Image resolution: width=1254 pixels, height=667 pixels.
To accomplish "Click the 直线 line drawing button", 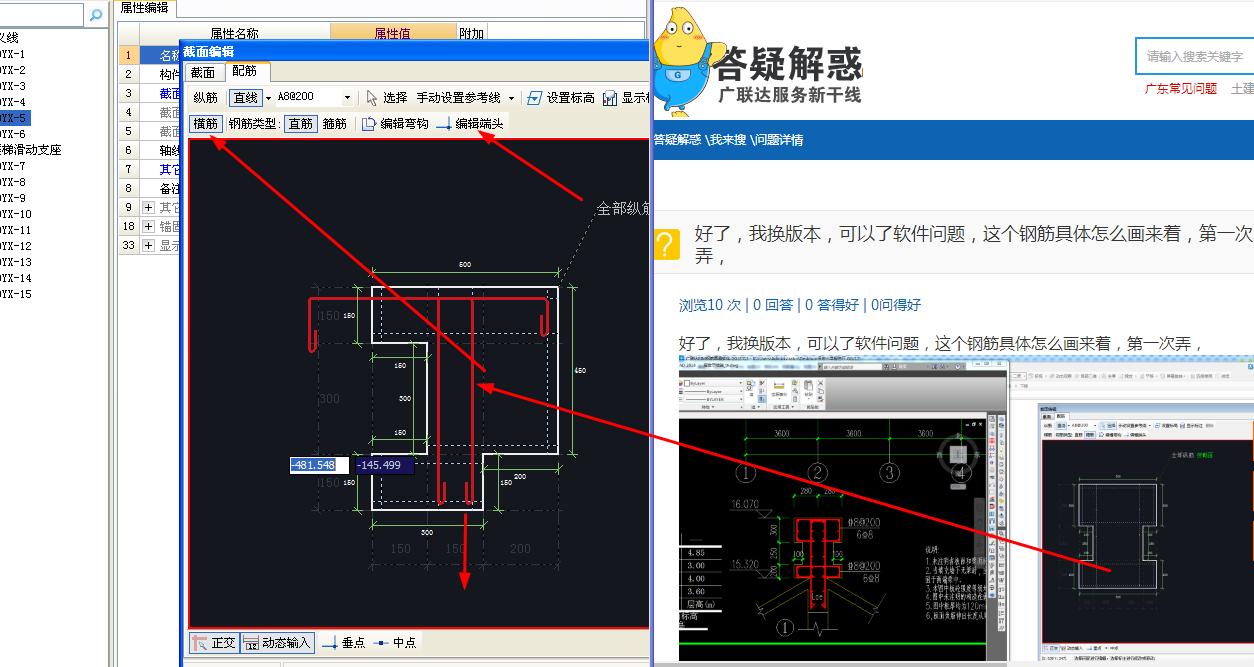I will (x=245, y=98).
